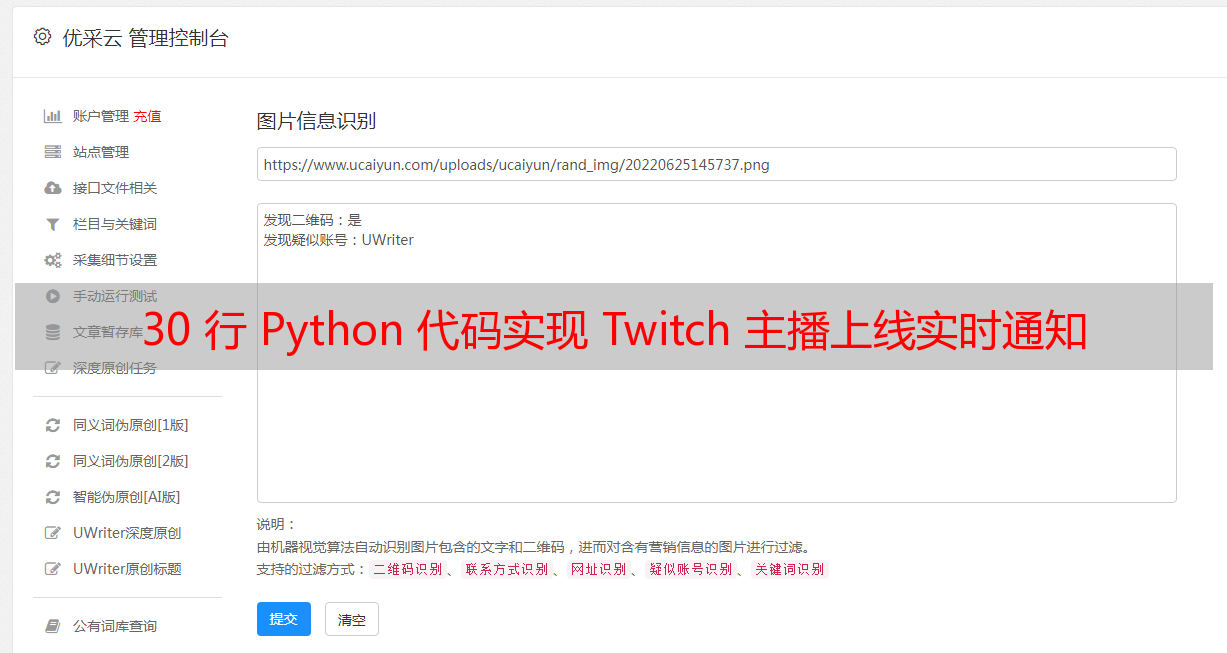Click the result line 发现二维码：是
This screenshot has height=653, width=1227.
pyautogui.click(x=312, y=220)
